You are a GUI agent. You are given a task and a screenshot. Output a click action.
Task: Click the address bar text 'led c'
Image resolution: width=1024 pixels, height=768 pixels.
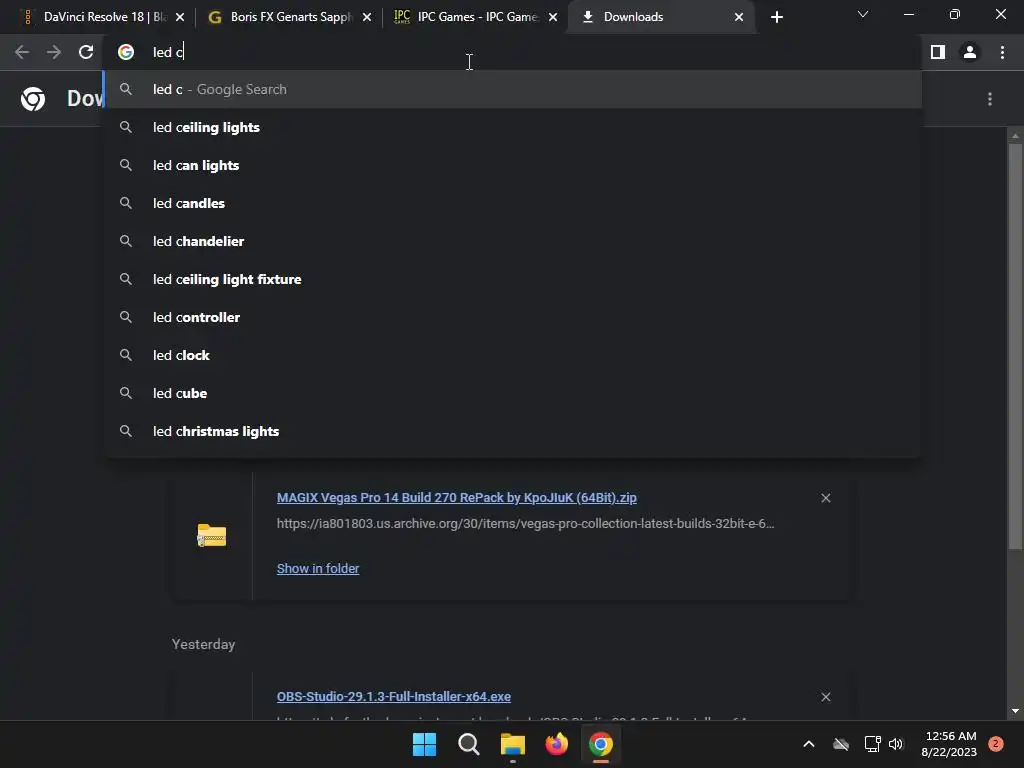[168, 52]
